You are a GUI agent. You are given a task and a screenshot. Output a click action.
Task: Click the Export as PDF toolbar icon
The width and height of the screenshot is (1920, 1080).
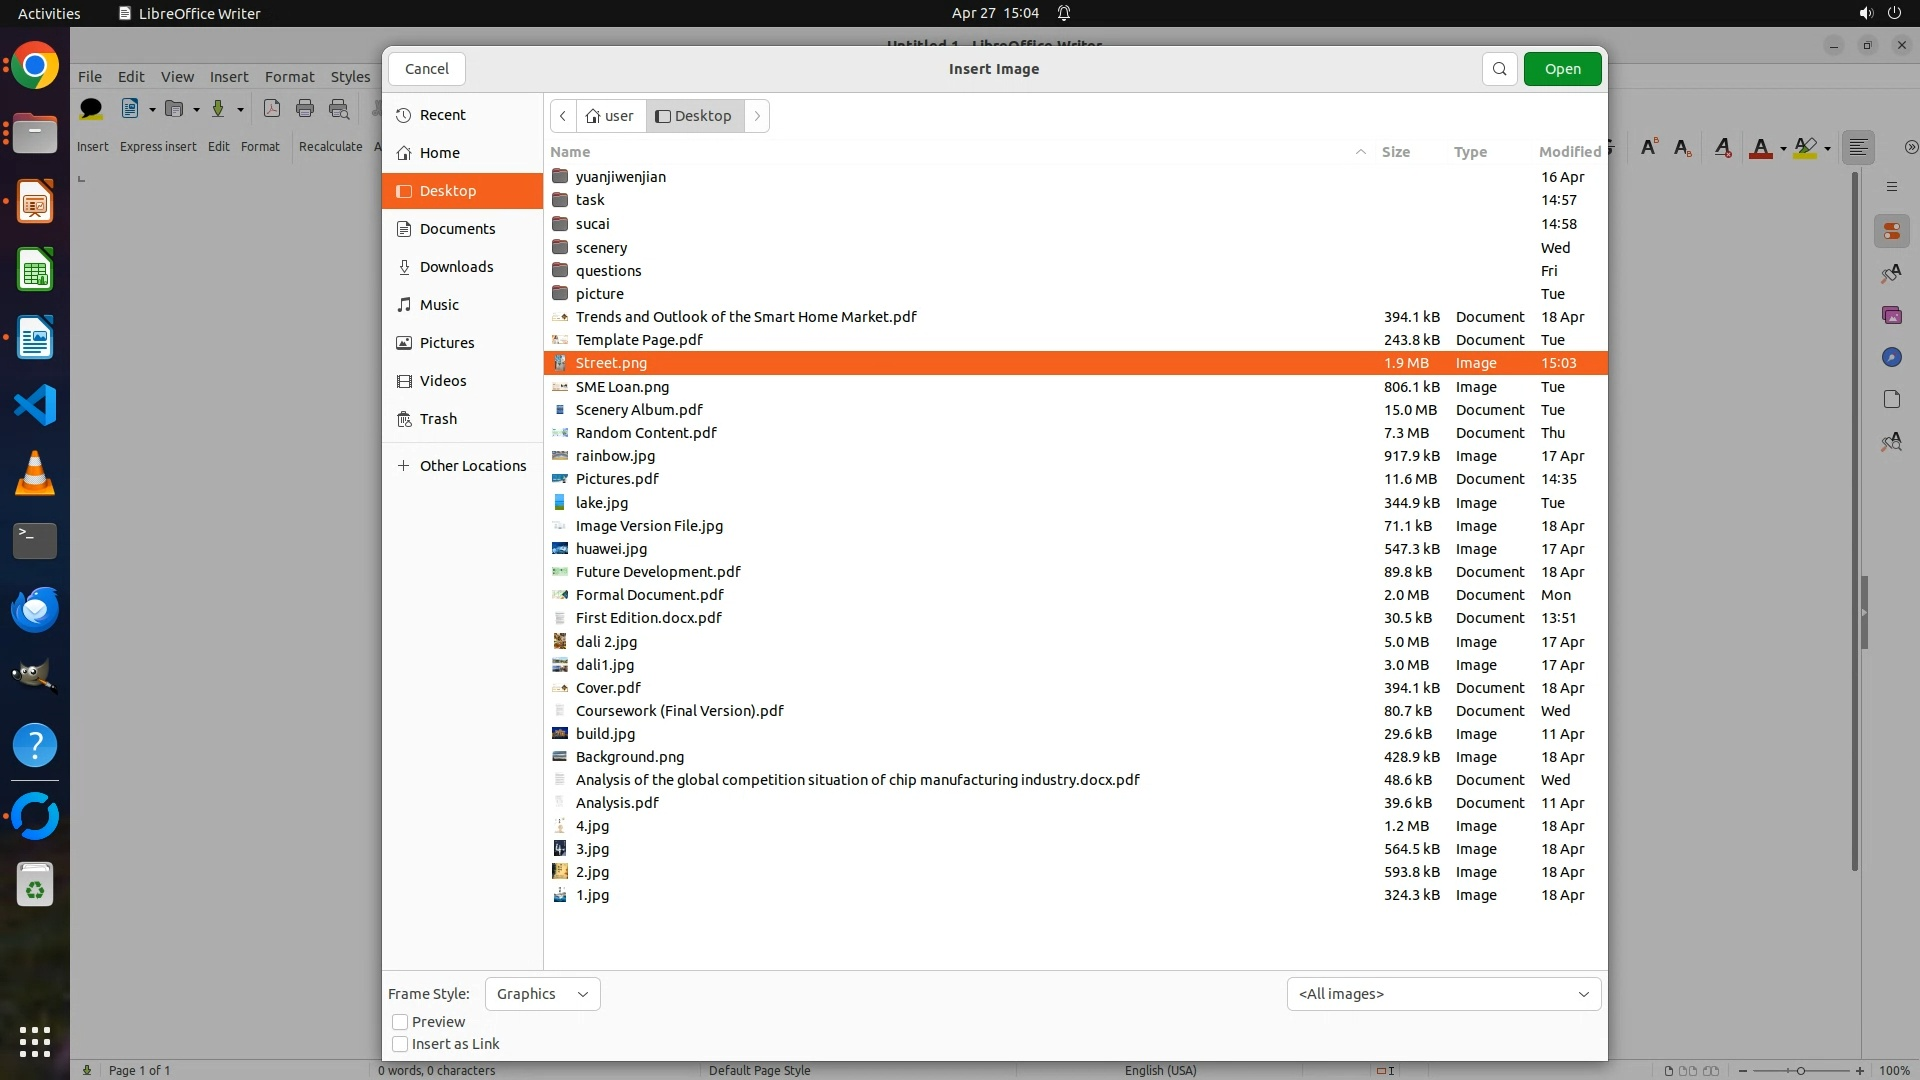[271, 109]
